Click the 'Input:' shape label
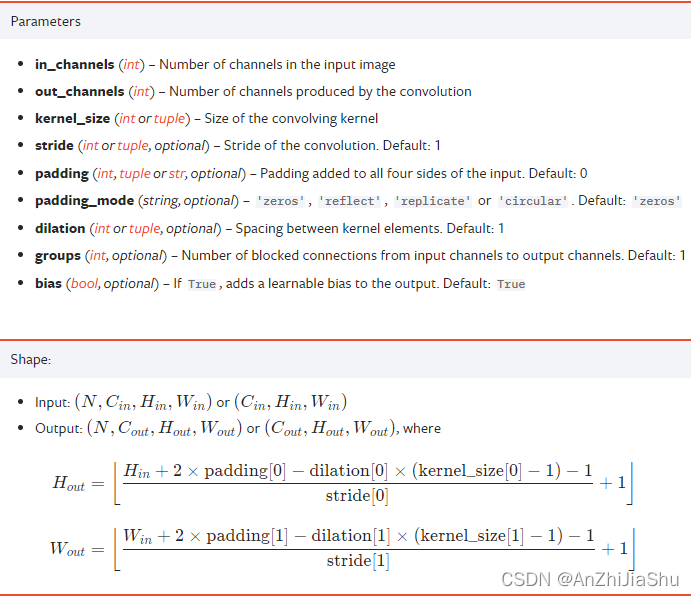The height and width of the screenshot is (596, 694). (53, 403)
